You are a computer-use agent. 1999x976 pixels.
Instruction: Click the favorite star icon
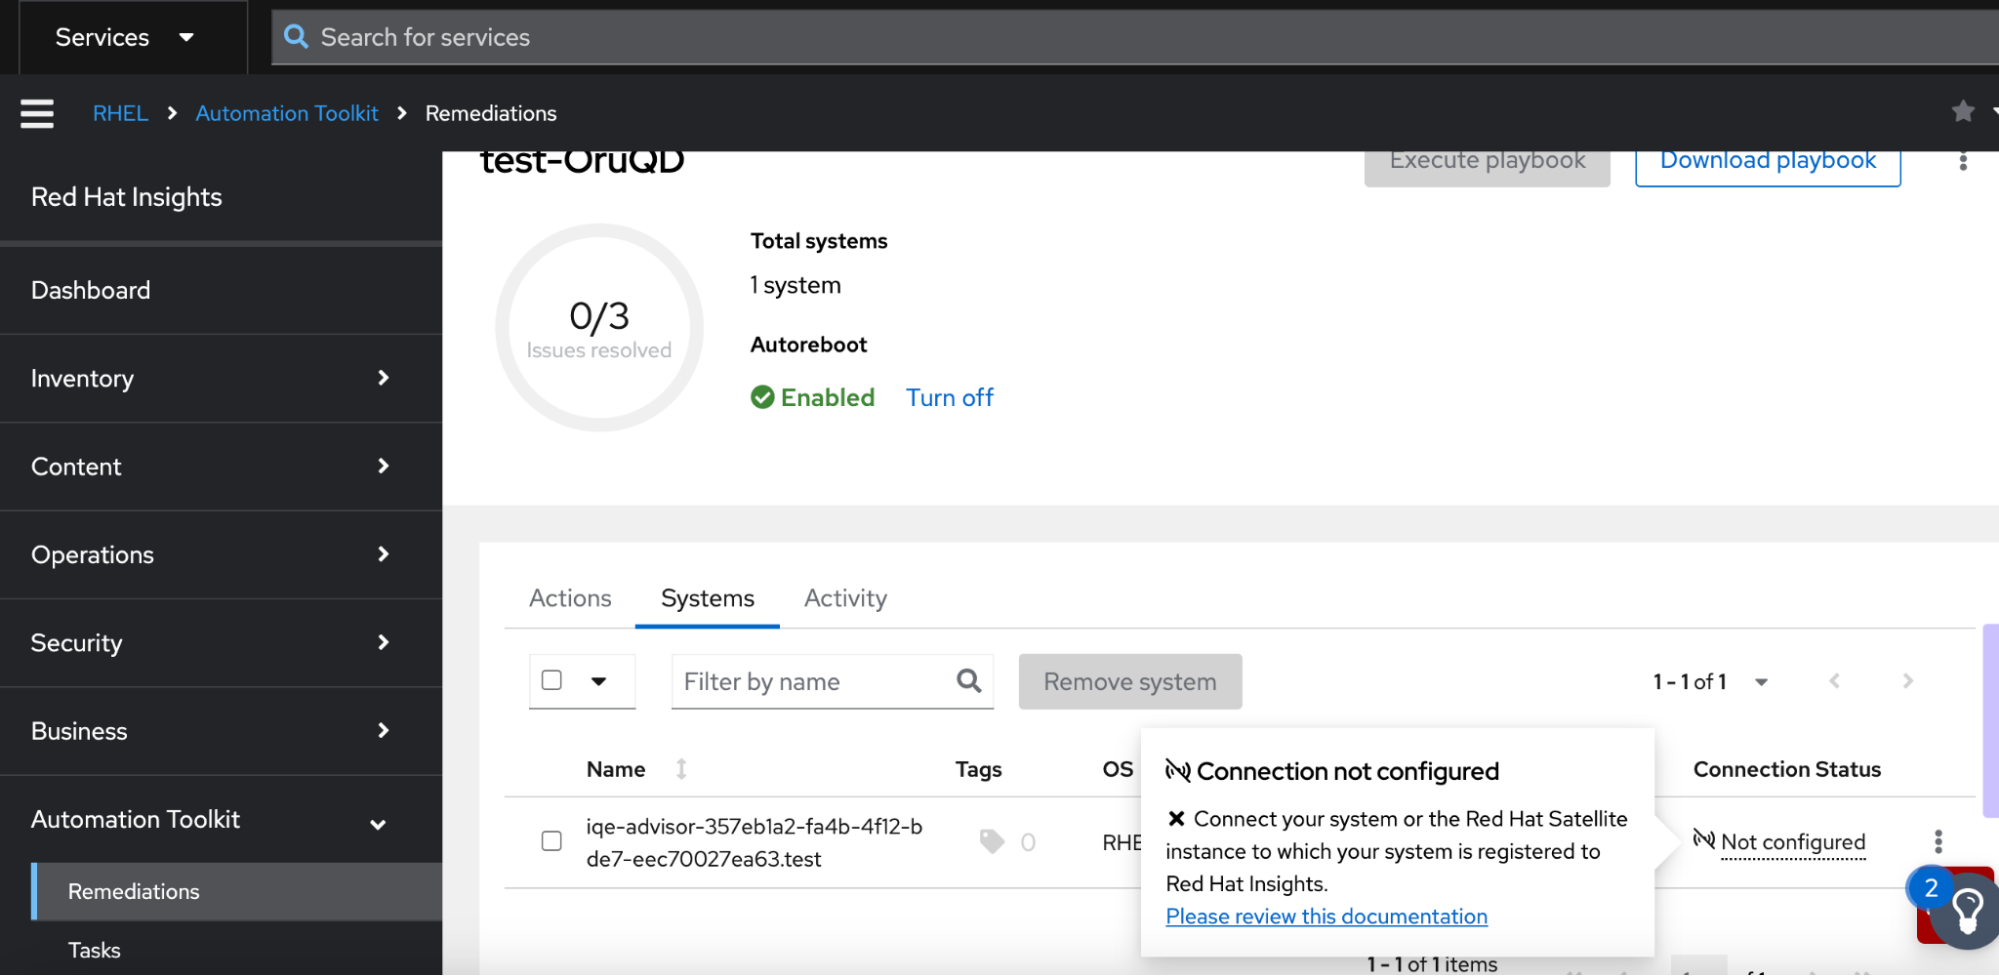[1963, 111]
